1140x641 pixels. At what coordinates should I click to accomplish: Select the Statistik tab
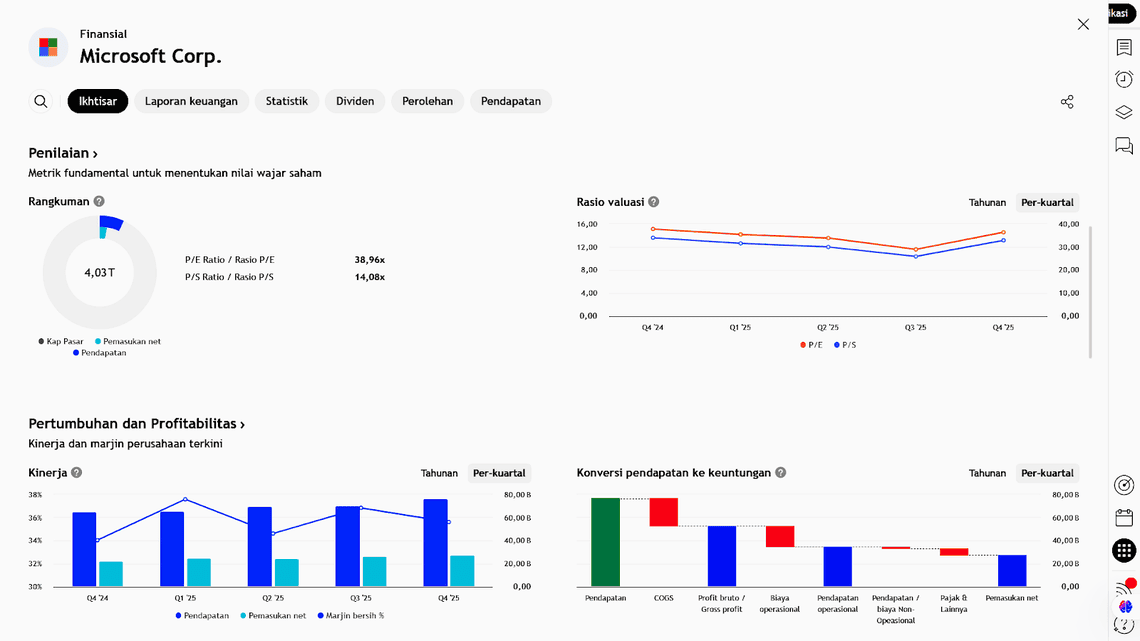(287, 101)
